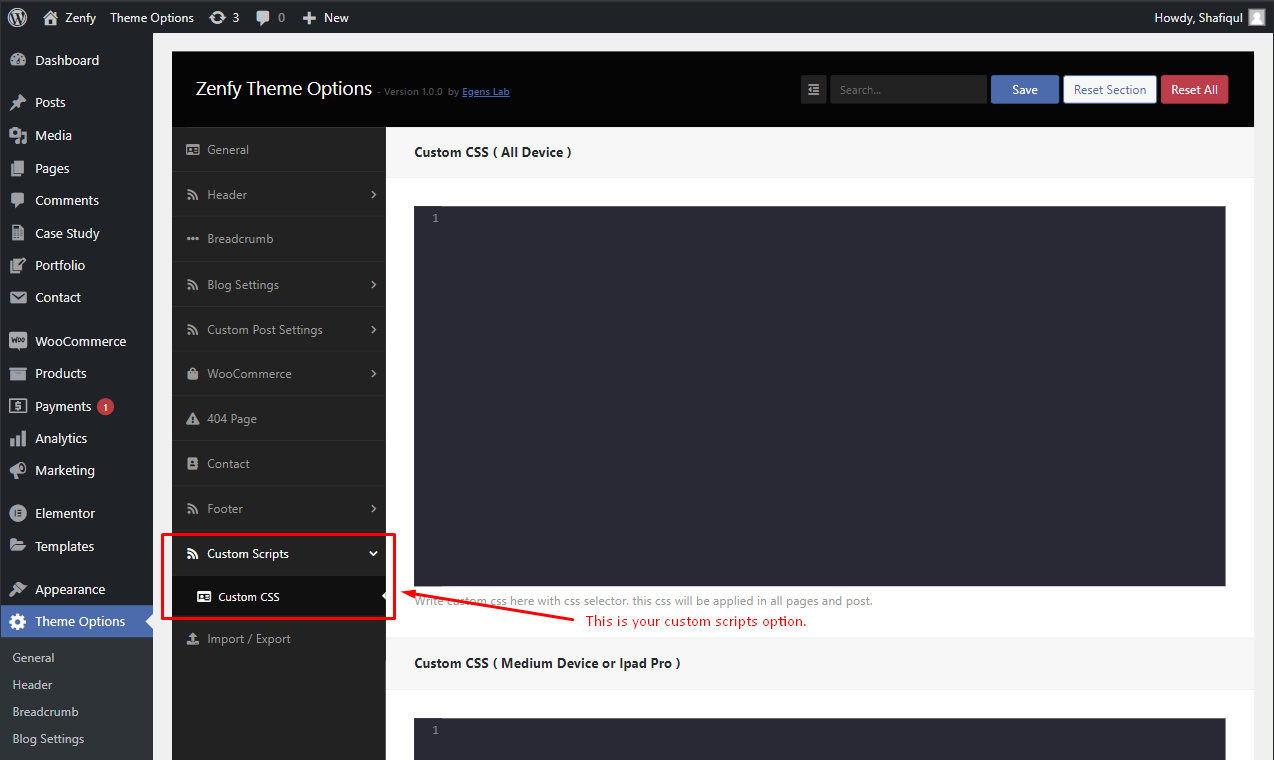The image size is (1274, 760).
Task: Click the Media icon in the sidebar
Action: [17, 135]
